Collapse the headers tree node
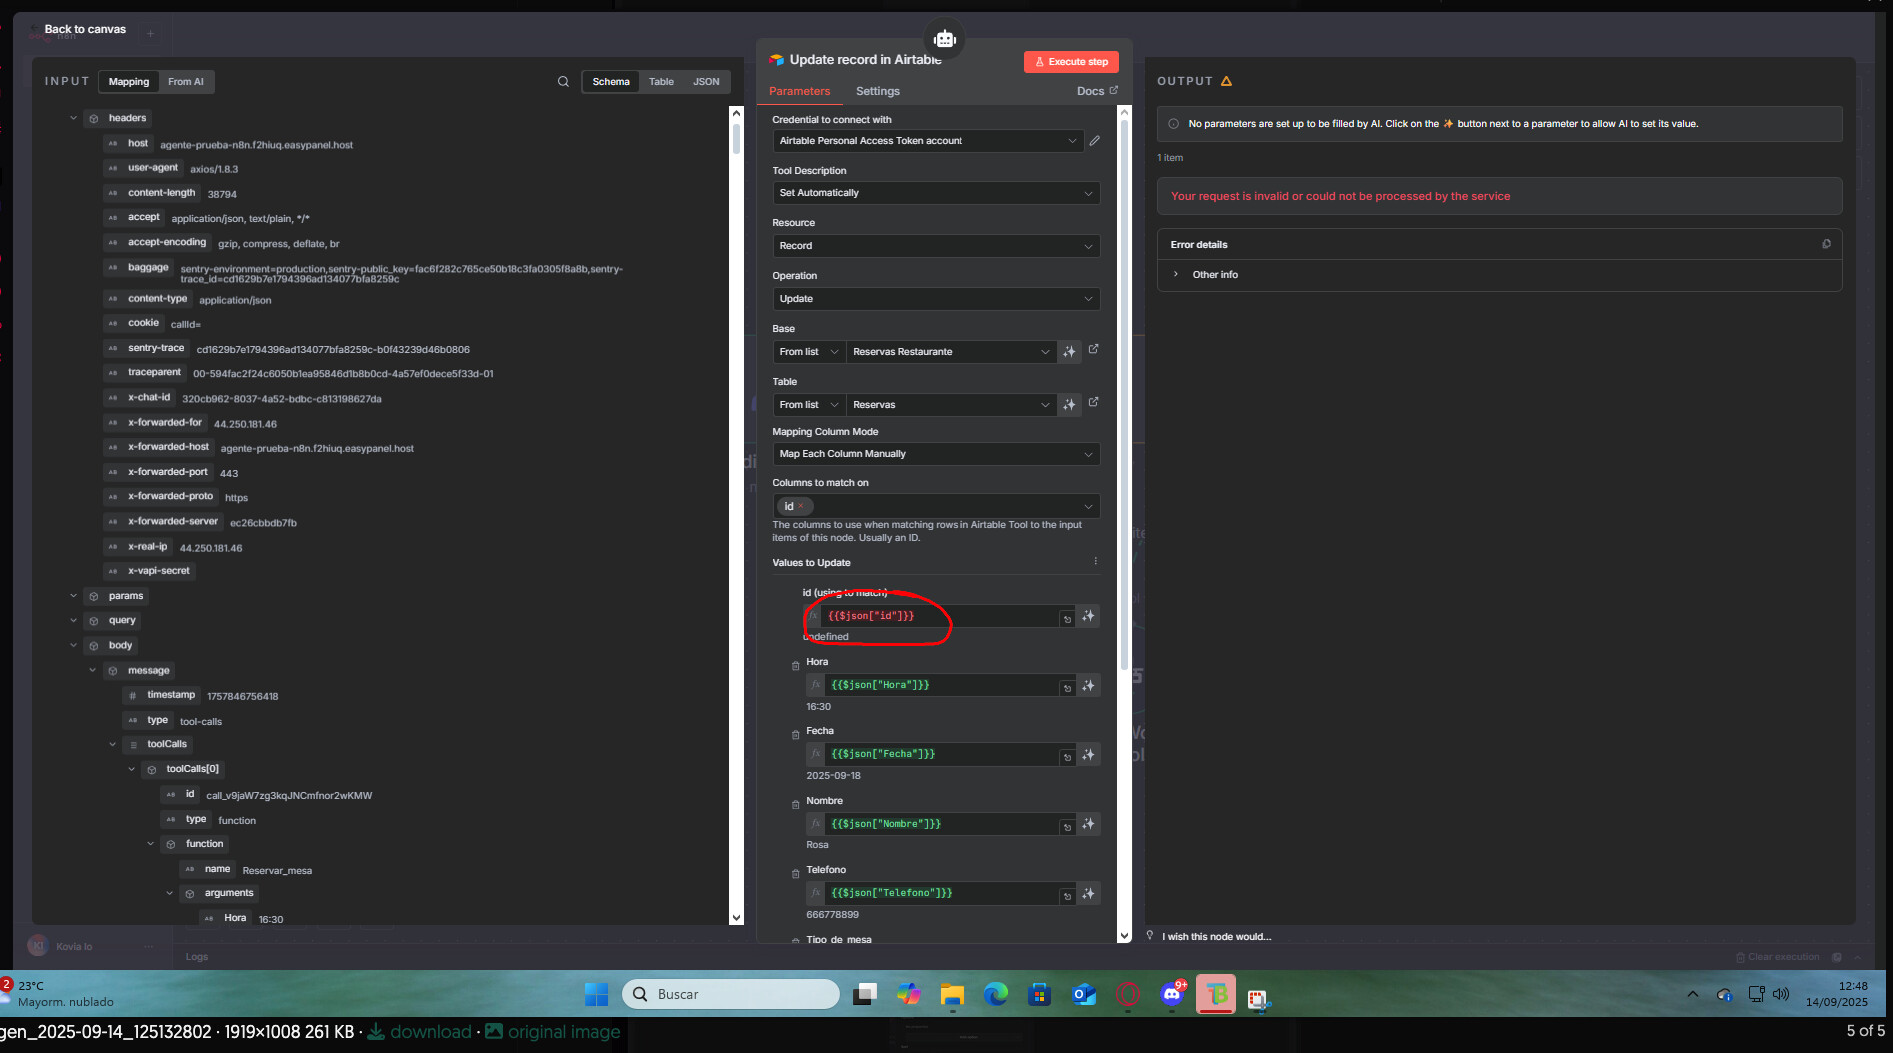 (x=73, y=118)
